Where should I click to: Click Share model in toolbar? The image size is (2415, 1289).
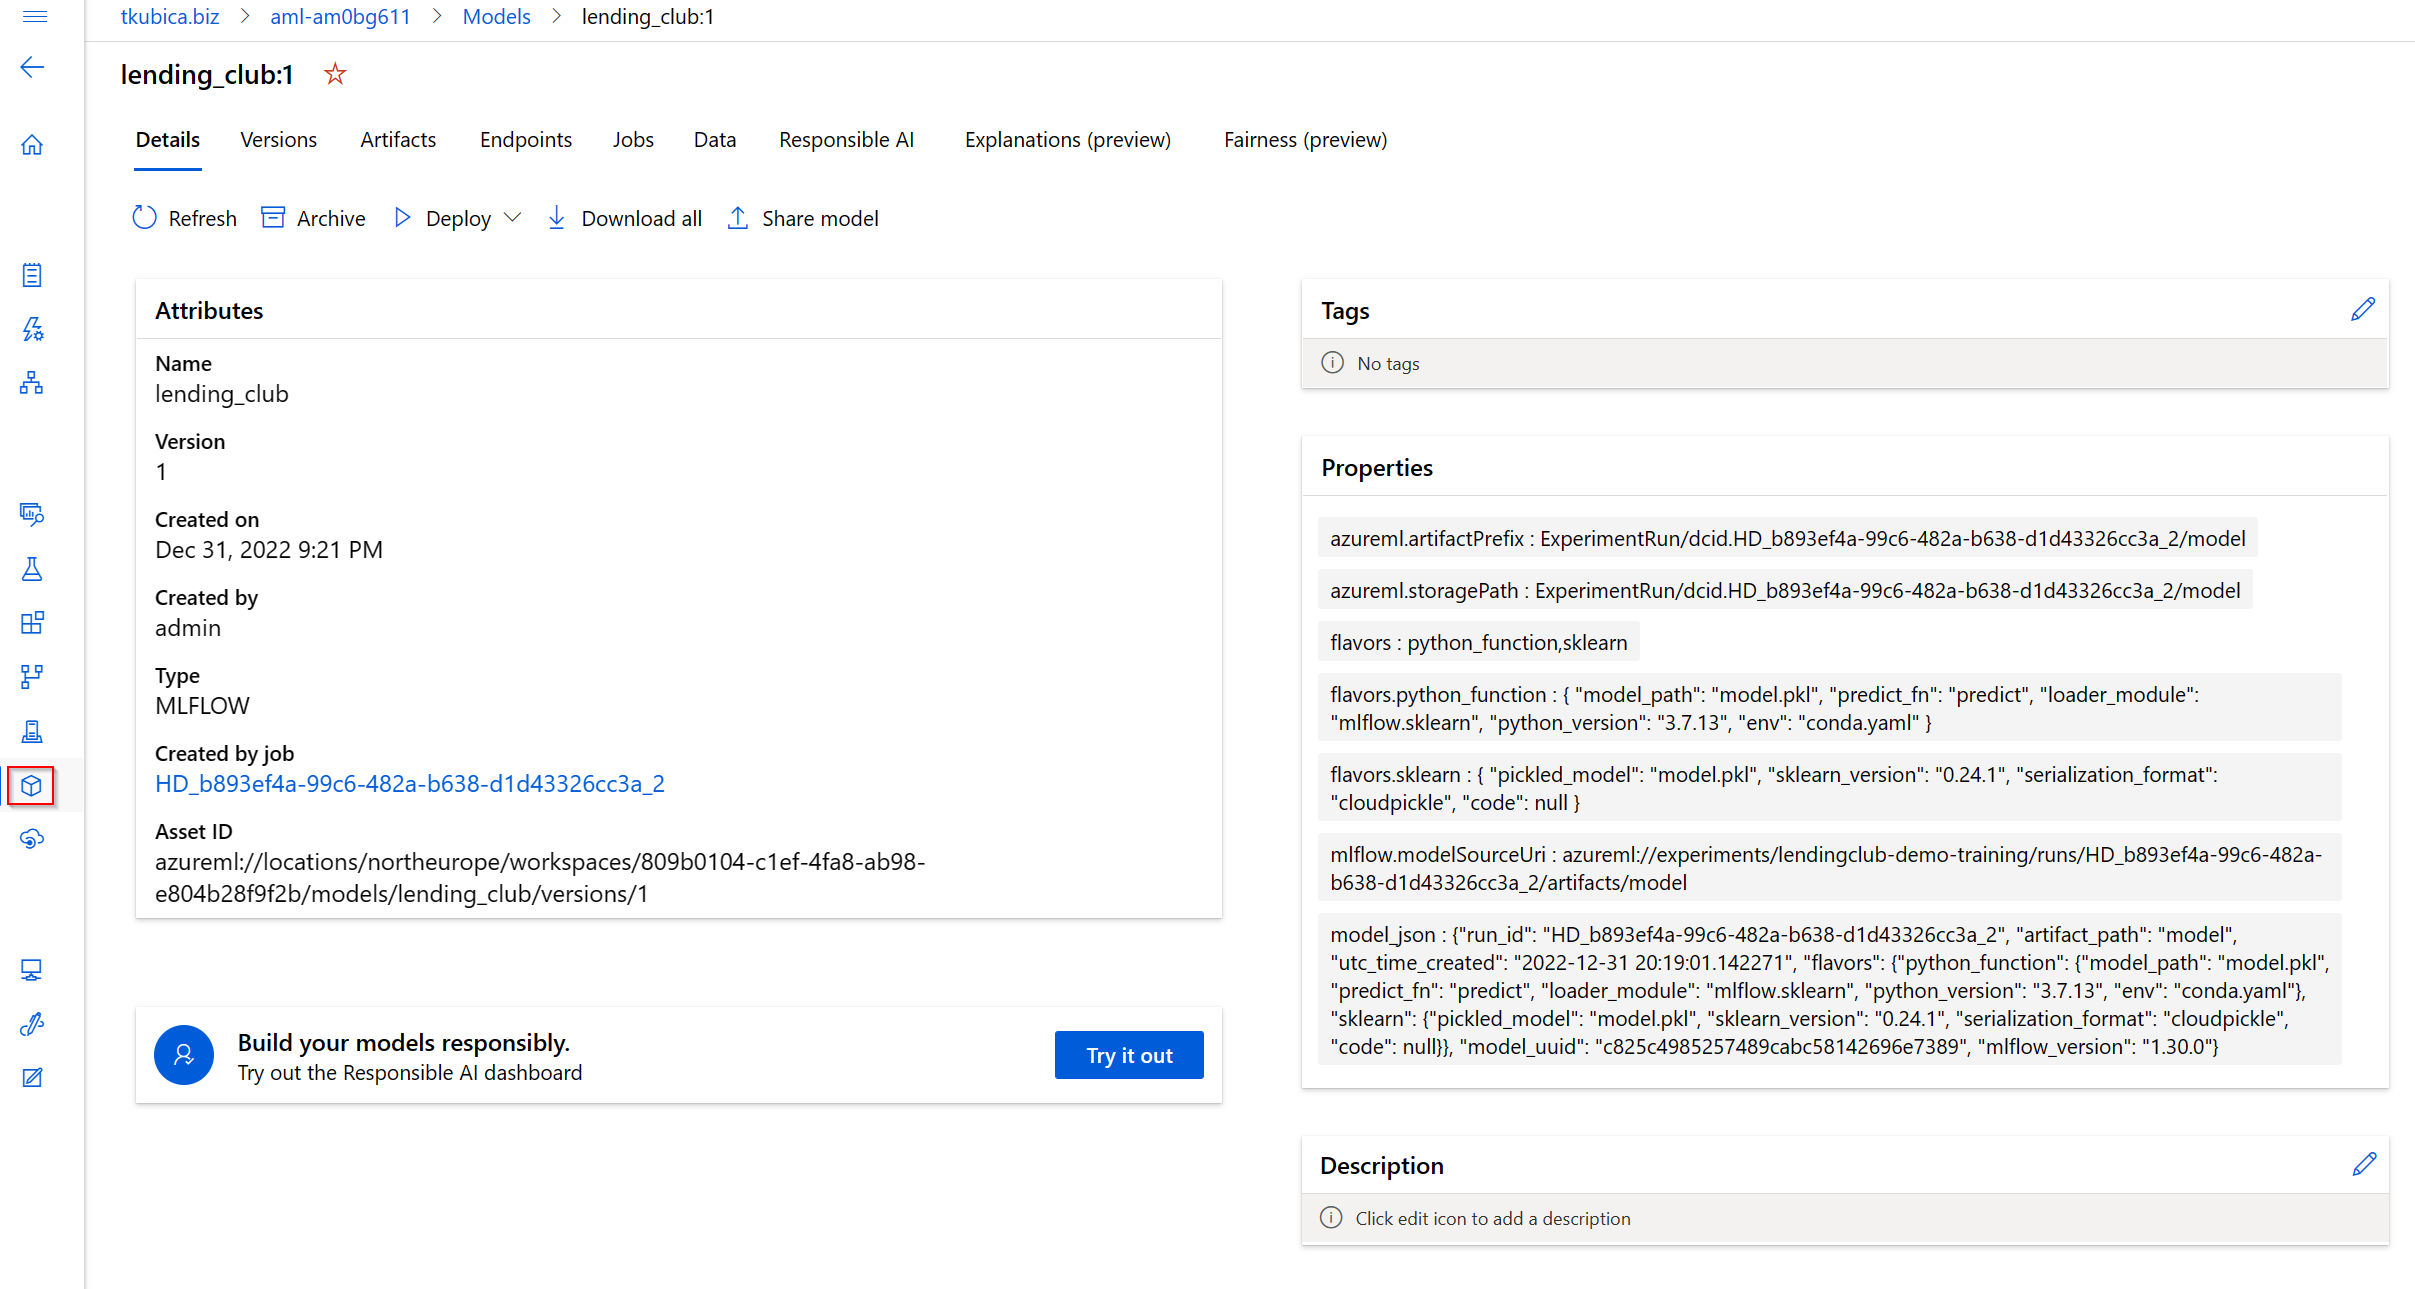(803, 218)
